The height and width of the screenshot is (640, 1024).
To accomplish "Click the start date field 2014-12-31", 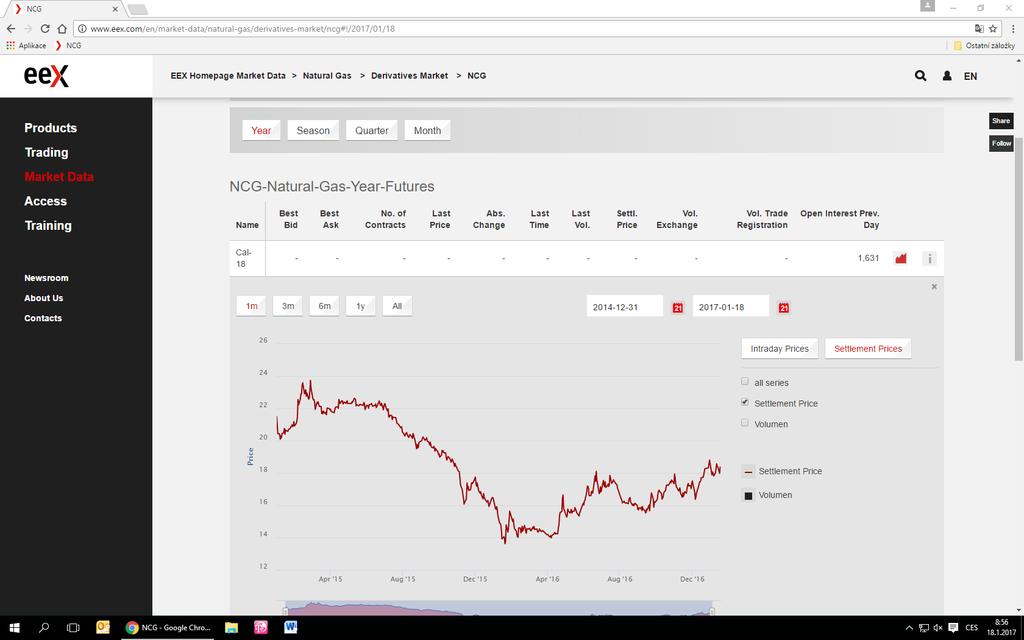I will pos(624,307).
